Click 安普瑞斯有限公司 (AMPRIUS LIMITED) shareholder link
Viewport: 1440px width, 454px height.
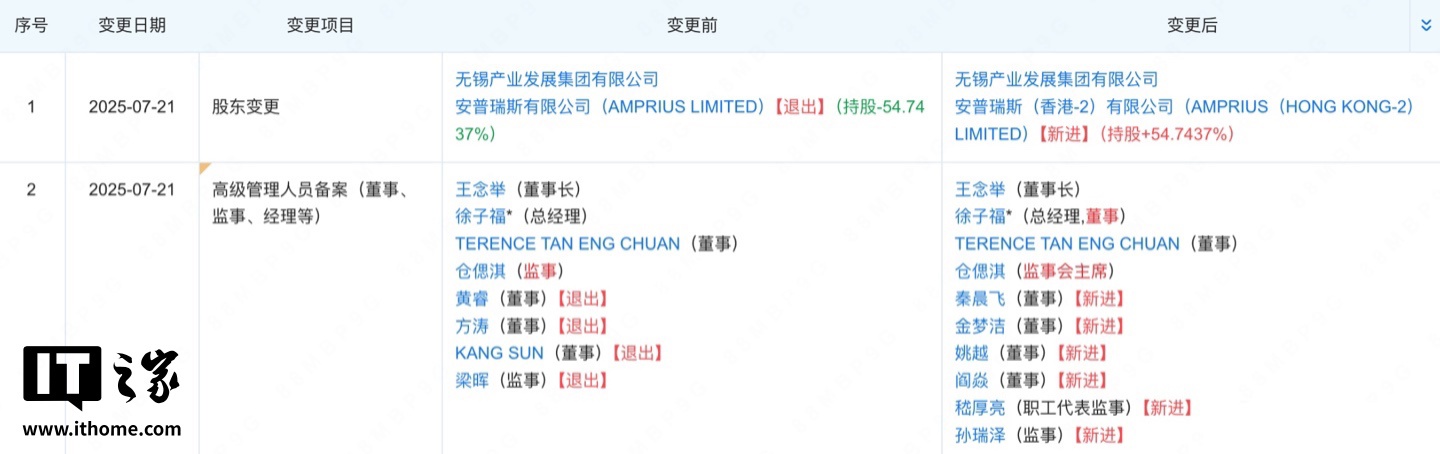point(610,106)
